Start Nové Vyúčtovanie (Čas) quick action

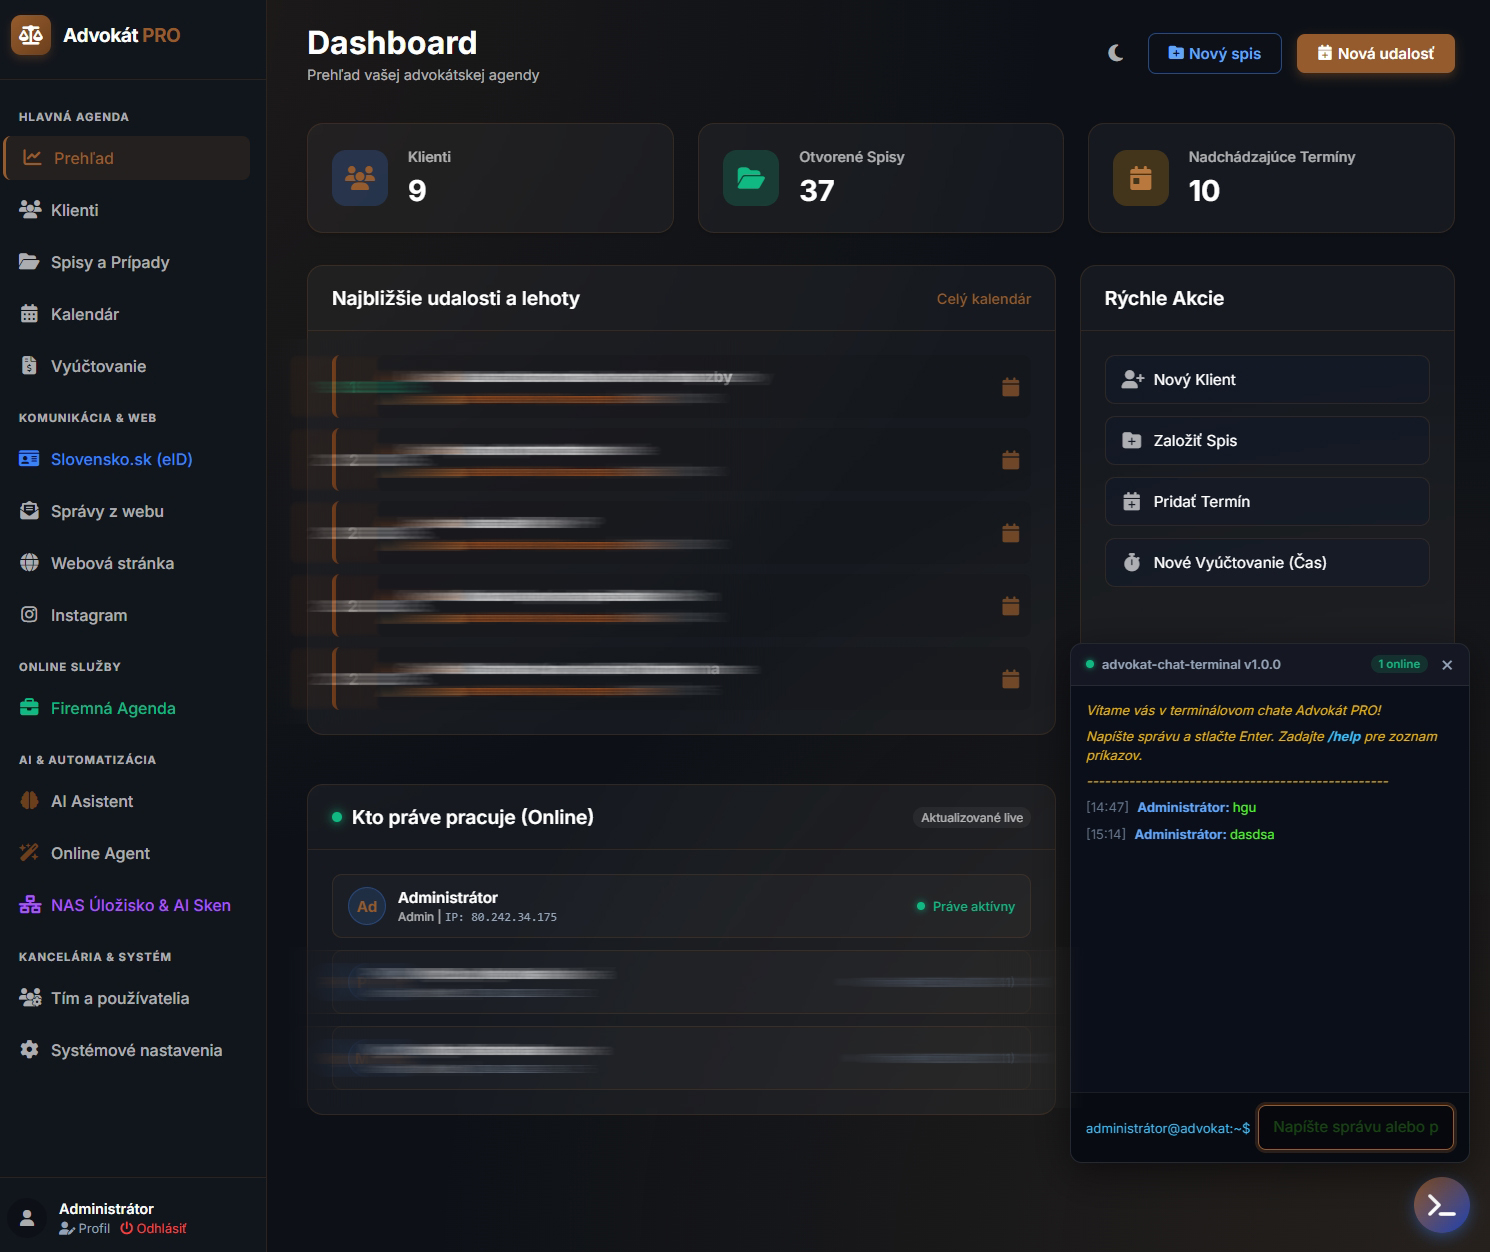coord(1267,563)
